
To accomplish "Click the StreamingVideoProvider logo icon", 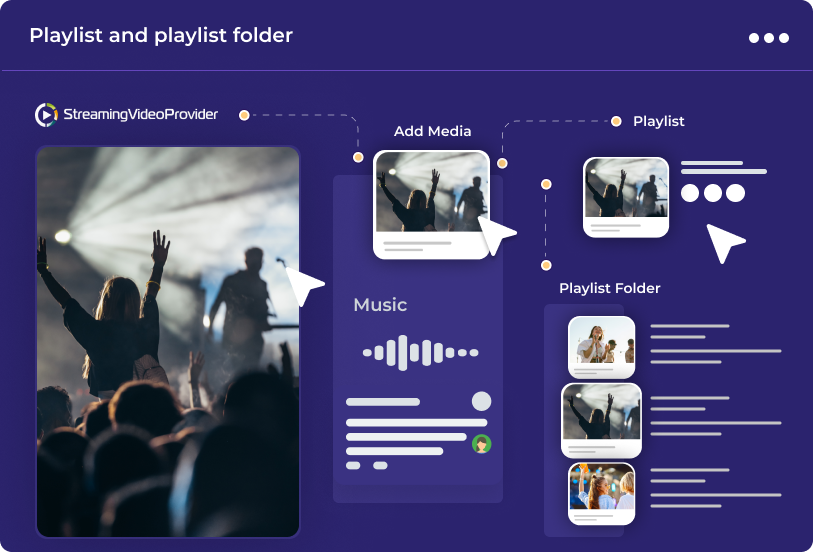I will 46,115.
